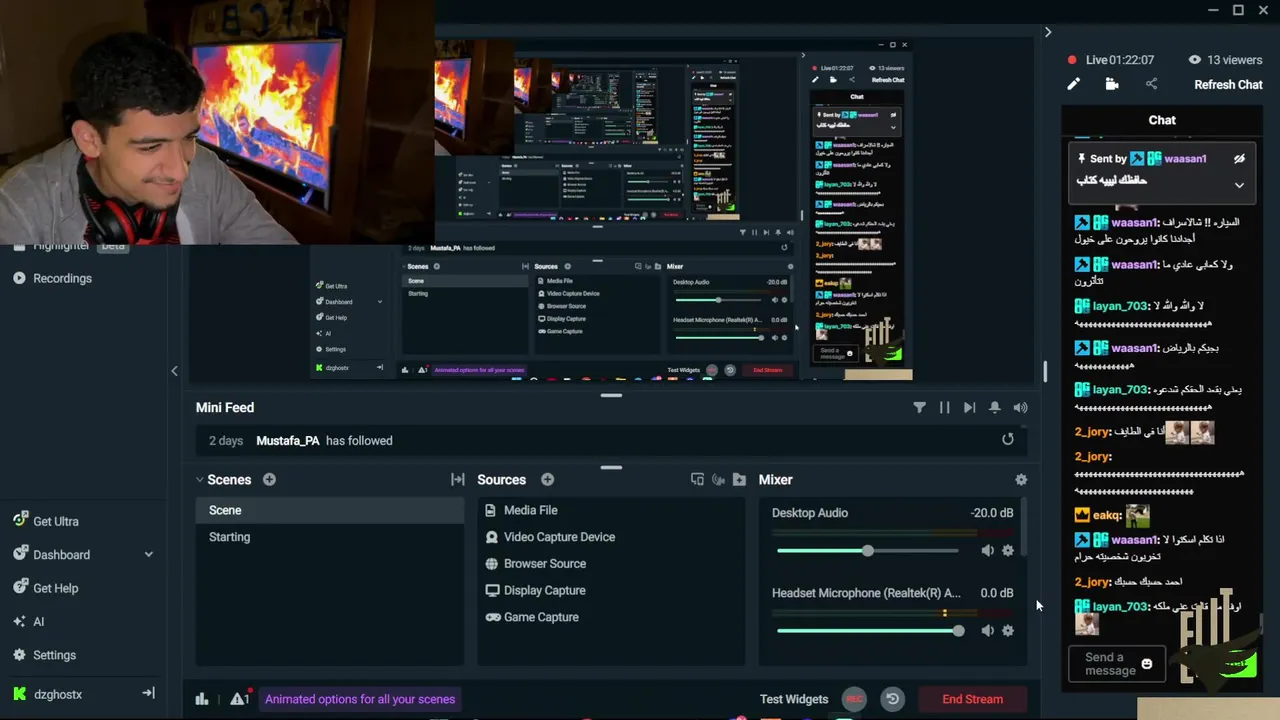Replay the Mustafa_PA follow event
1280x720 pixels.
(1008, 439)
